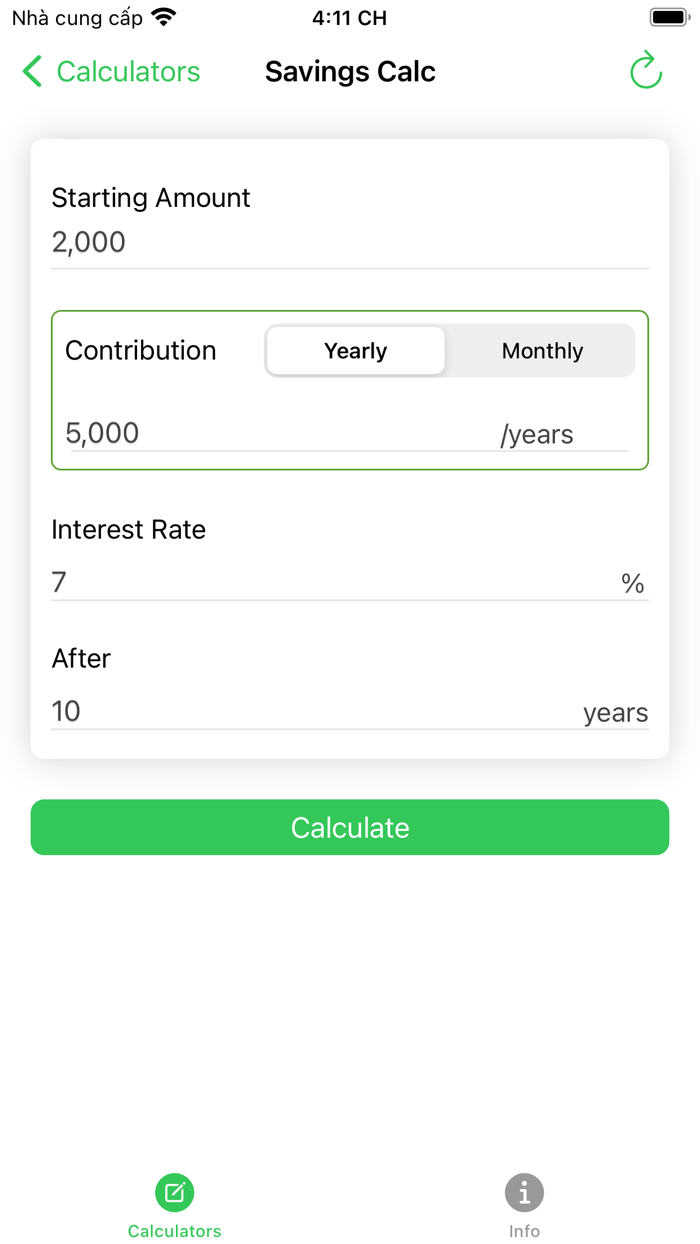This screenshot has height=1244, width=700.
Task: Tap the back chevron arrow
Action: pyautogui.click(x=30, y=71)
